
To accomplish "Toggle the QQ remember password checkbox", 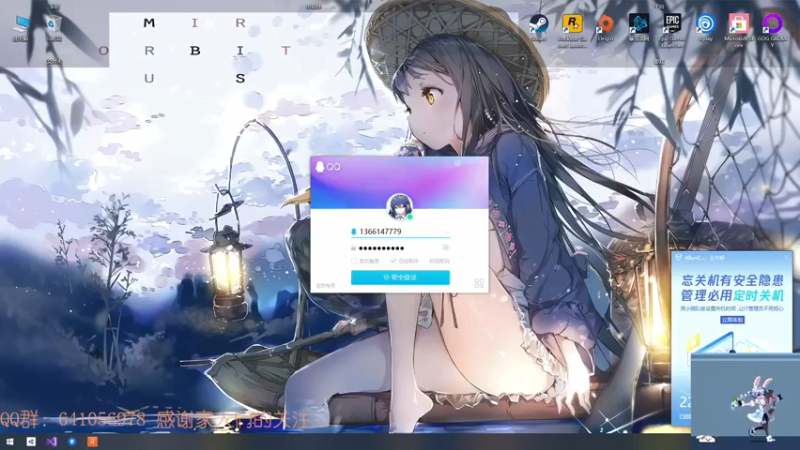I will click(393, 261).
